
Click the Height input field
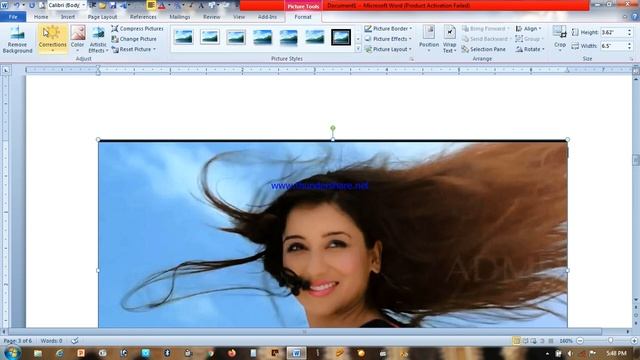click(x=613, y=32)
